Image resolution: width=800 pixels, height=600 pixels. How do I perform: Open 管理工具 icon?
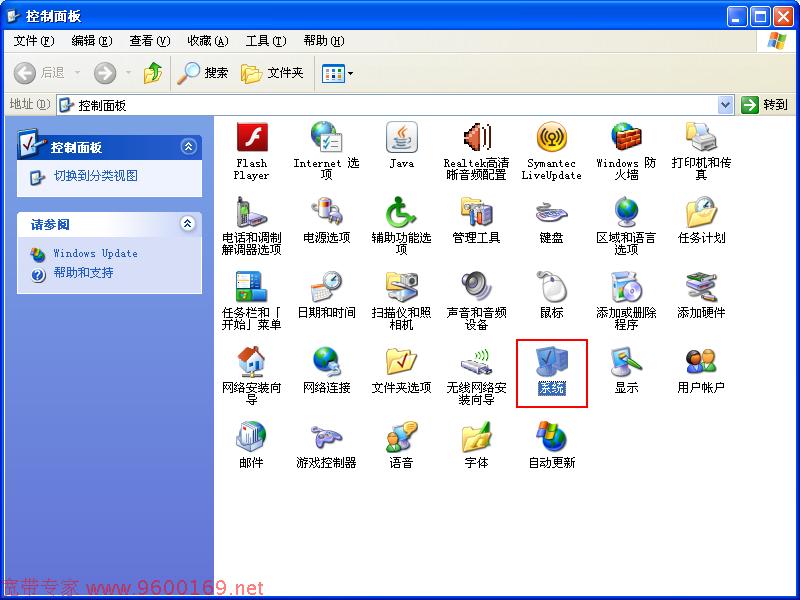pos(477,220)
